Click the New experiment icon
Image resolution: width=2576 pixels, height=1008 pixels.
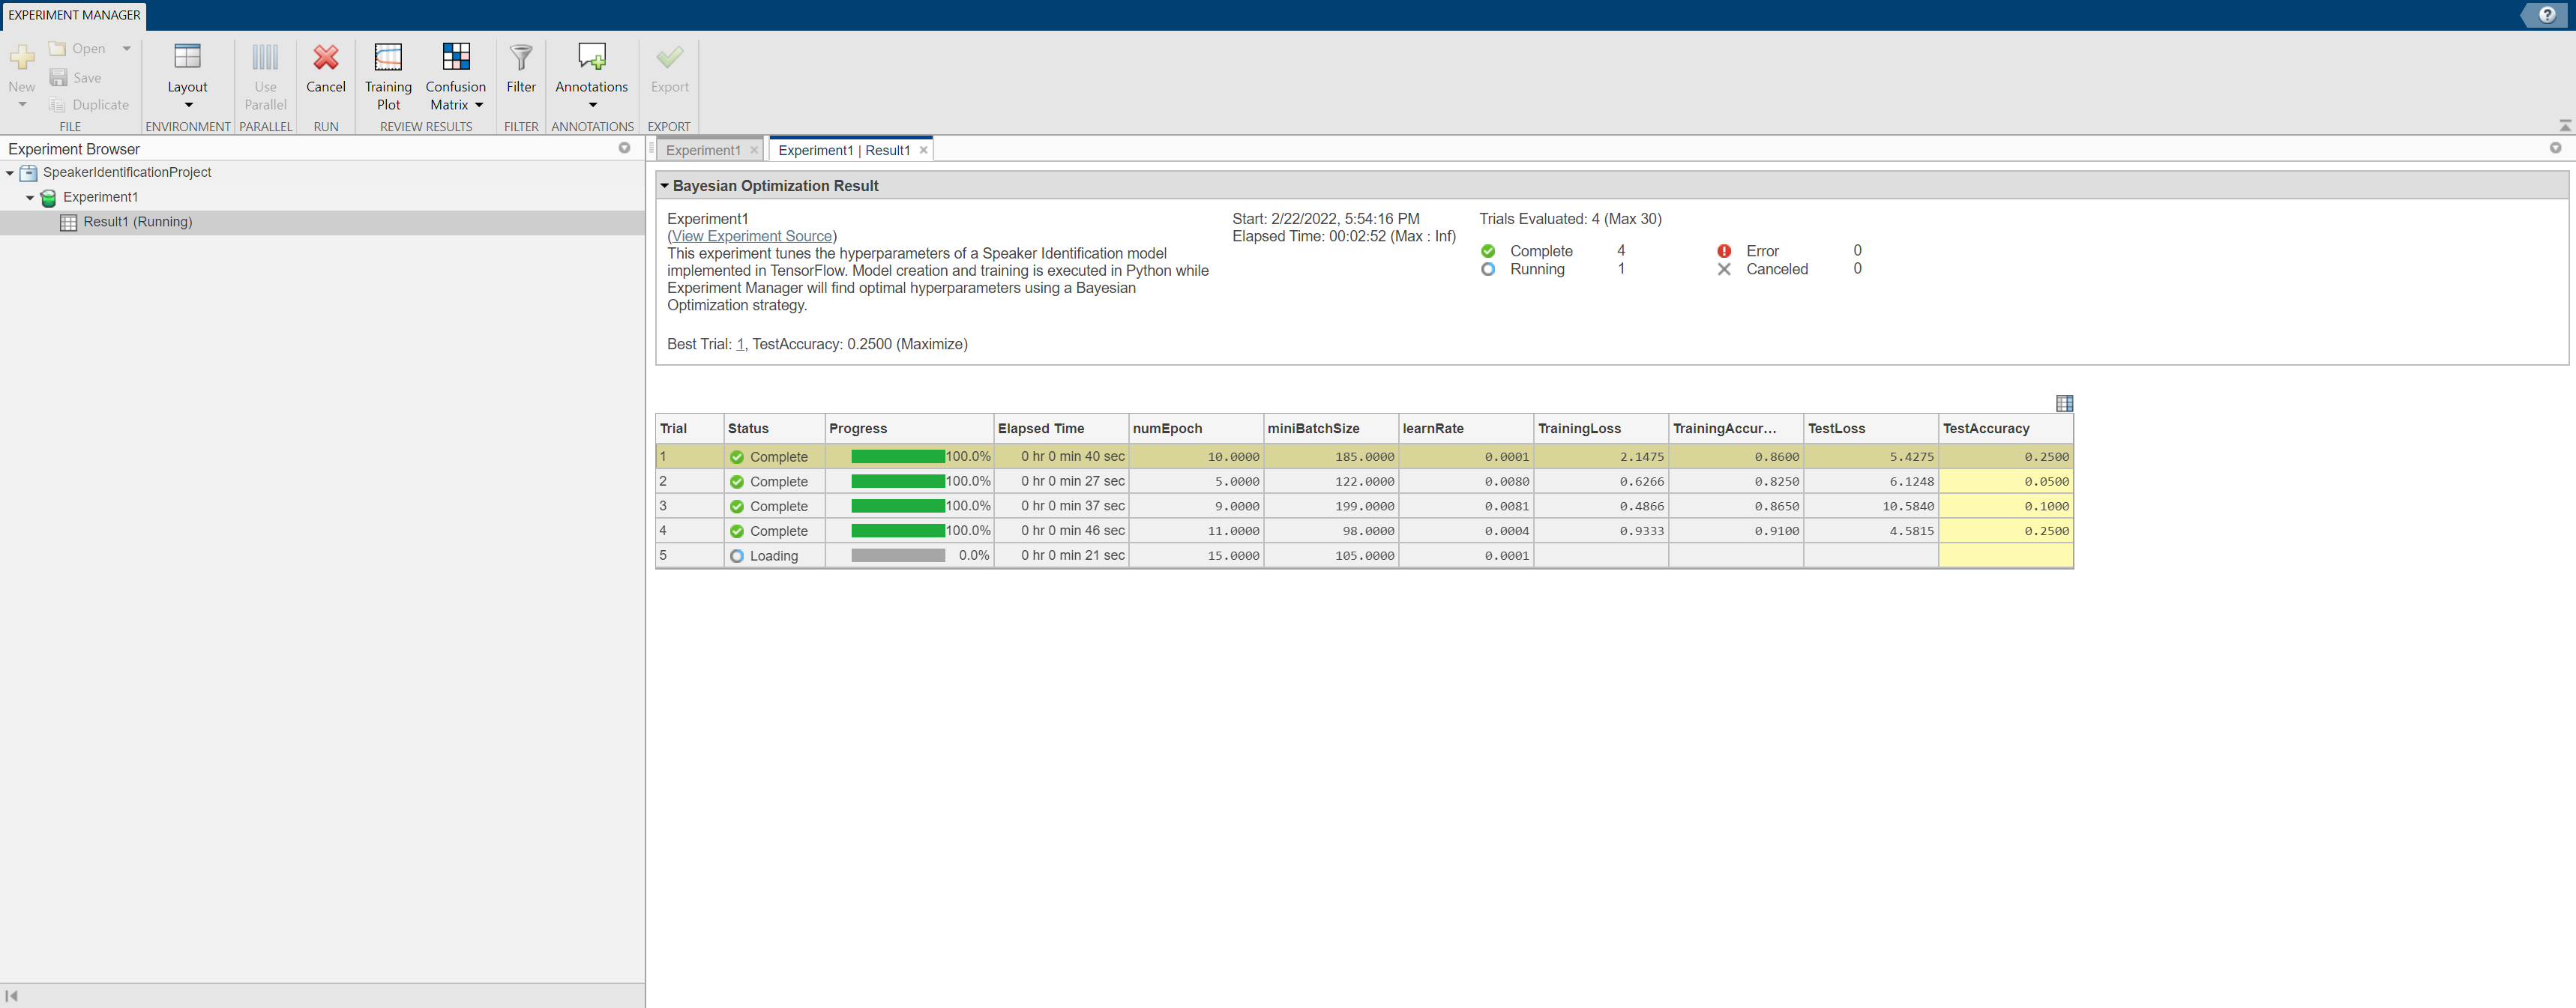pyautogui.click(x=21, y=59)
